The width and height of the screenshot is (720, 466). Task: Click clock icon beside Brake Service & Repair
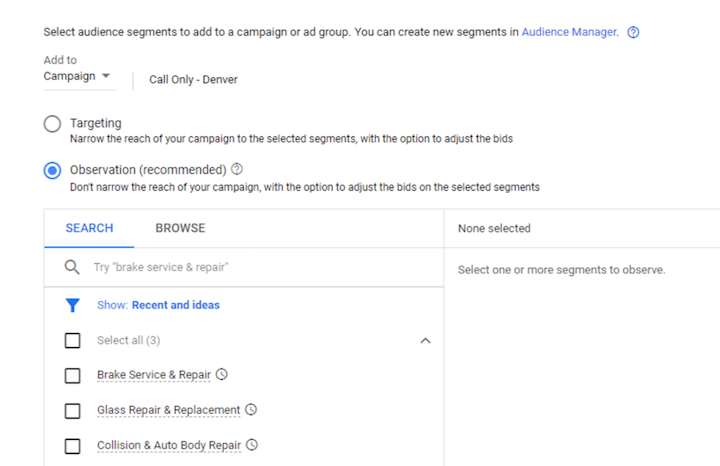222,374
